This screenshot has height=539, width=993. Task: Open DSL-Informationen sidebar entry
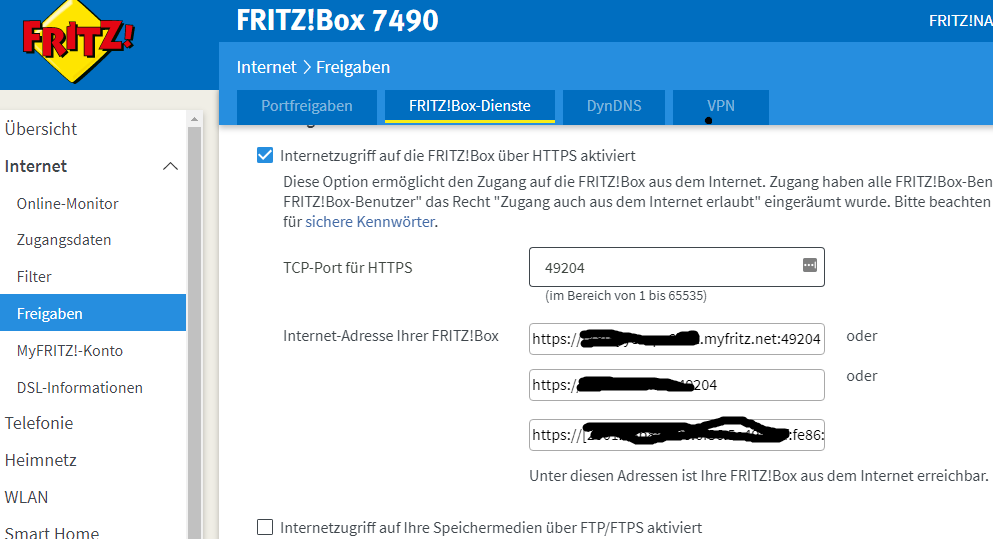80,387
